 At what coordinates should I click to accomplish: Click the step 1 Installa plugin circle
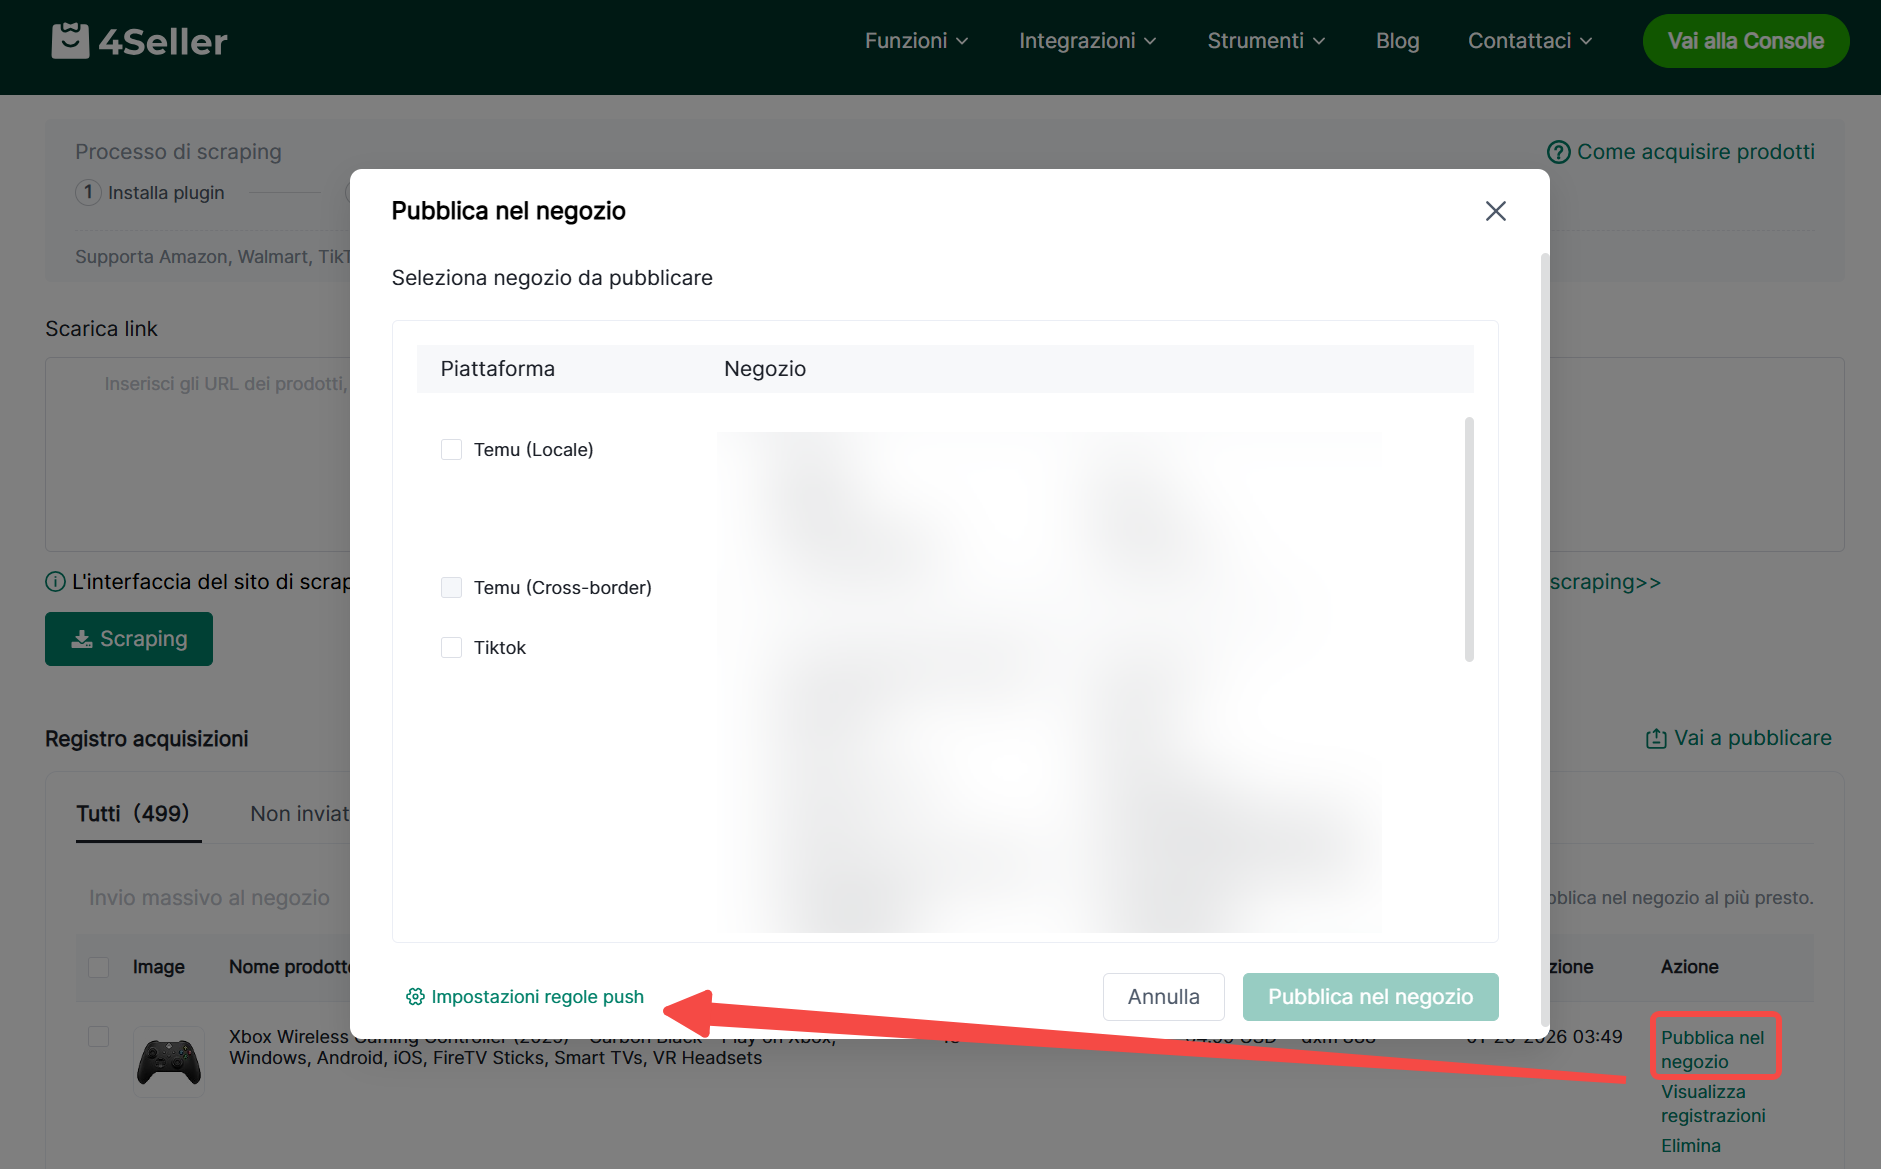pyautogui.click(x=88, y=192)
